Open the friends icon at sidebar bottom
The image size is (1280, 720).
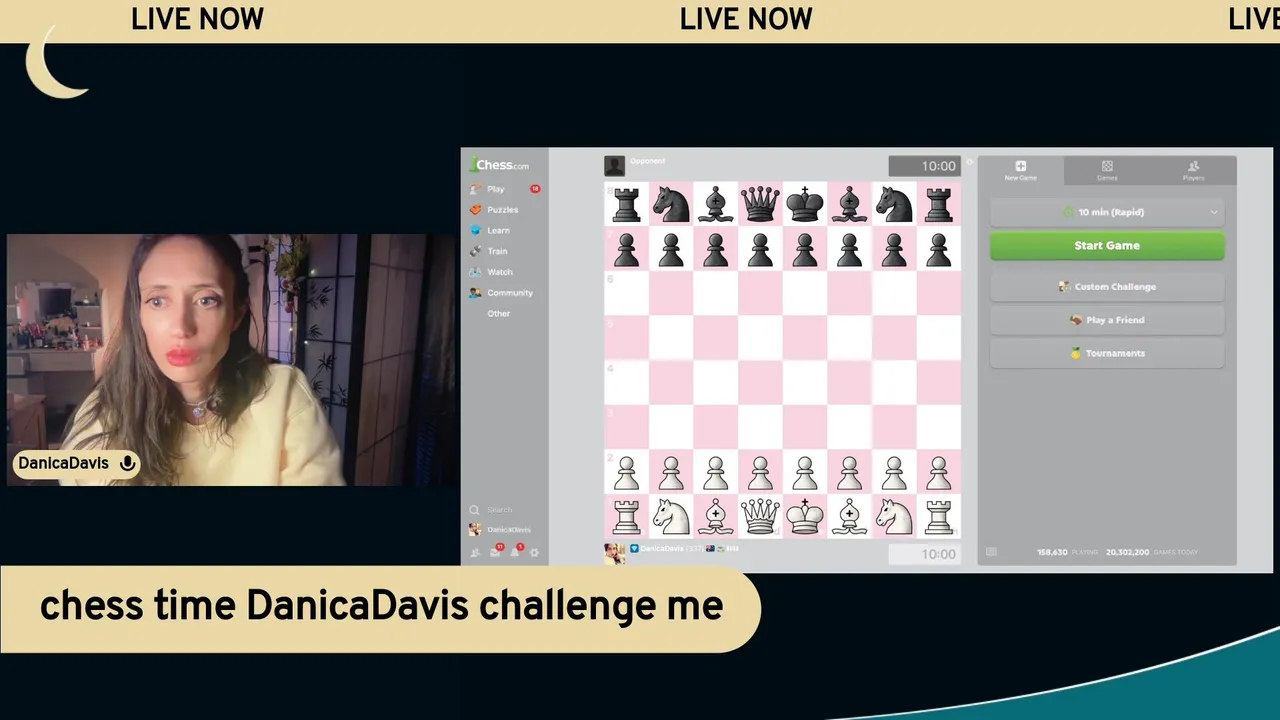tap(475, 553)
